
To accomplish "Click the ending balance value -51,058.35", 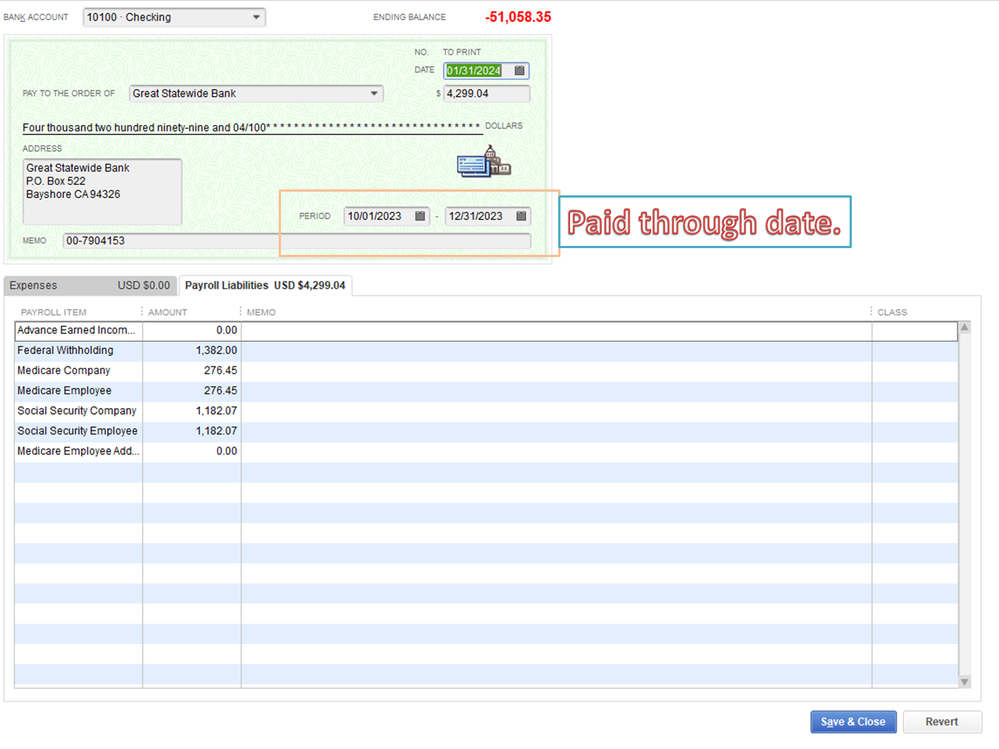I will pos(518,17).
